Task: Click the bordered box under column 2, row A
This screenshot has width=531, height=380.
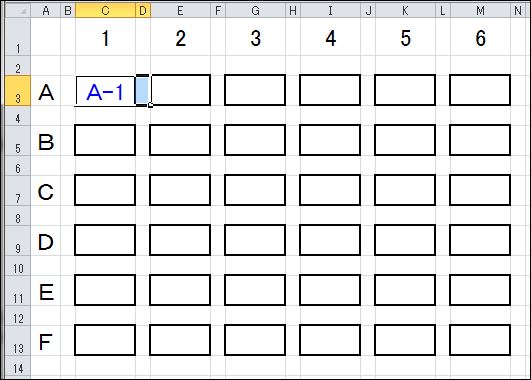Action: [180, 90]
